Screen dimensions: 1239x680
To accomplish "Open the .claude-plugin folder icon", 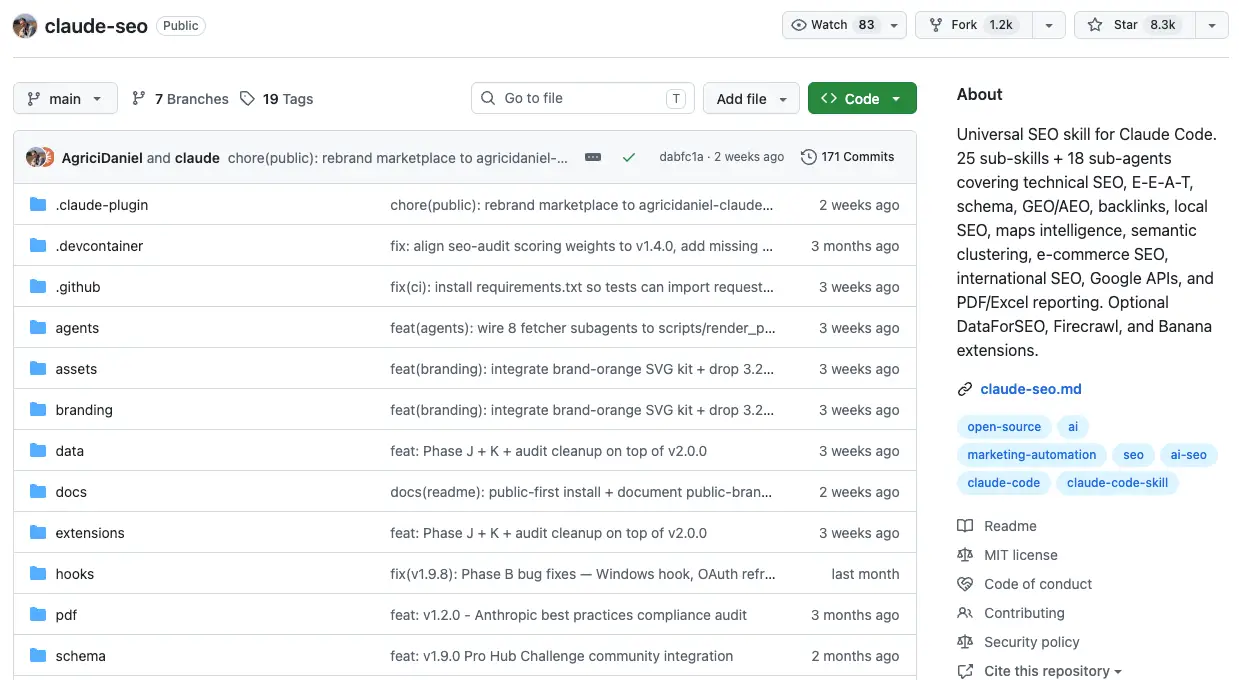I will 38,205.
